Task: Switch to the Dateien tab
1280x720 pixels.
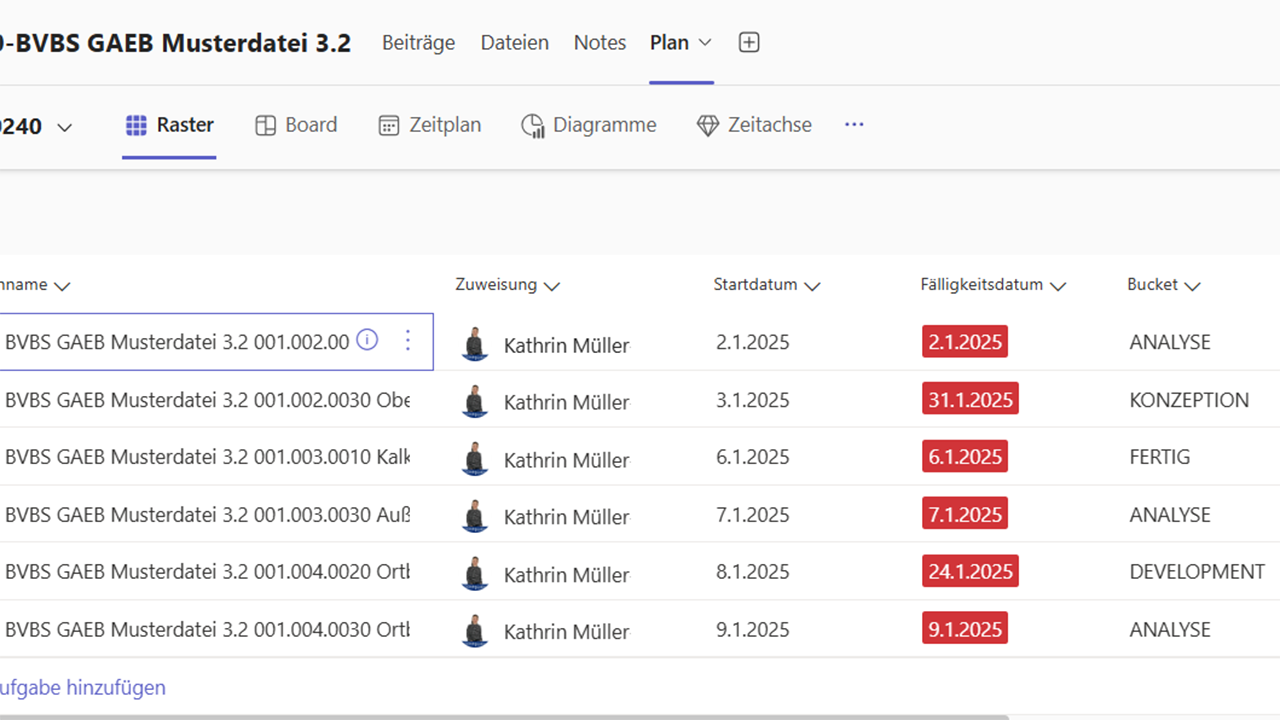Action: point(514,43)
